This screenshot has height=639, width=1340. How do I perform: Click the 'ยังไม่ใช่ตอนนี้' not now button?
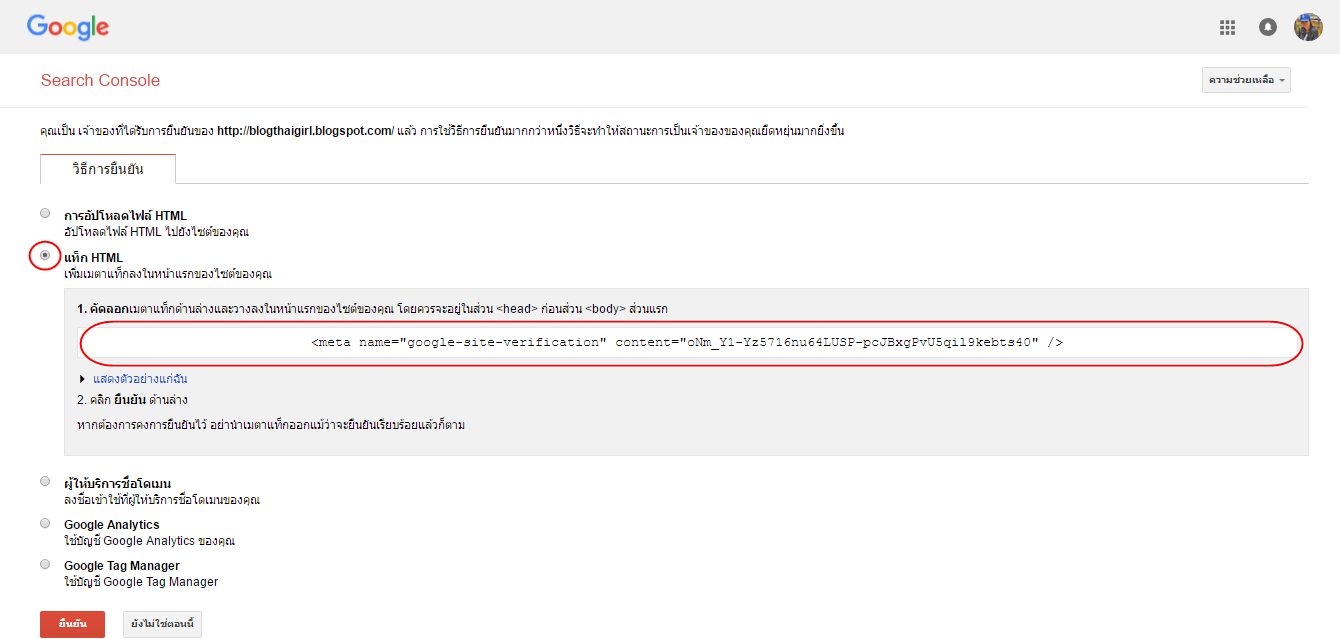162,624
